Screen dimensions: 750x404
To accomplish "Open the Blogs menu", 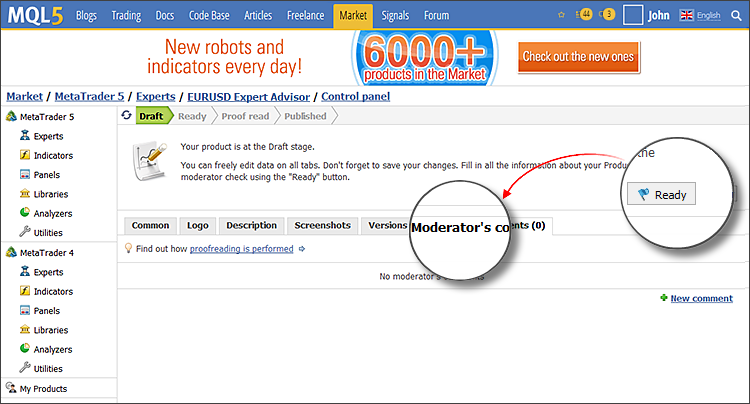I will pyautogui.click(x=86, y=16).
